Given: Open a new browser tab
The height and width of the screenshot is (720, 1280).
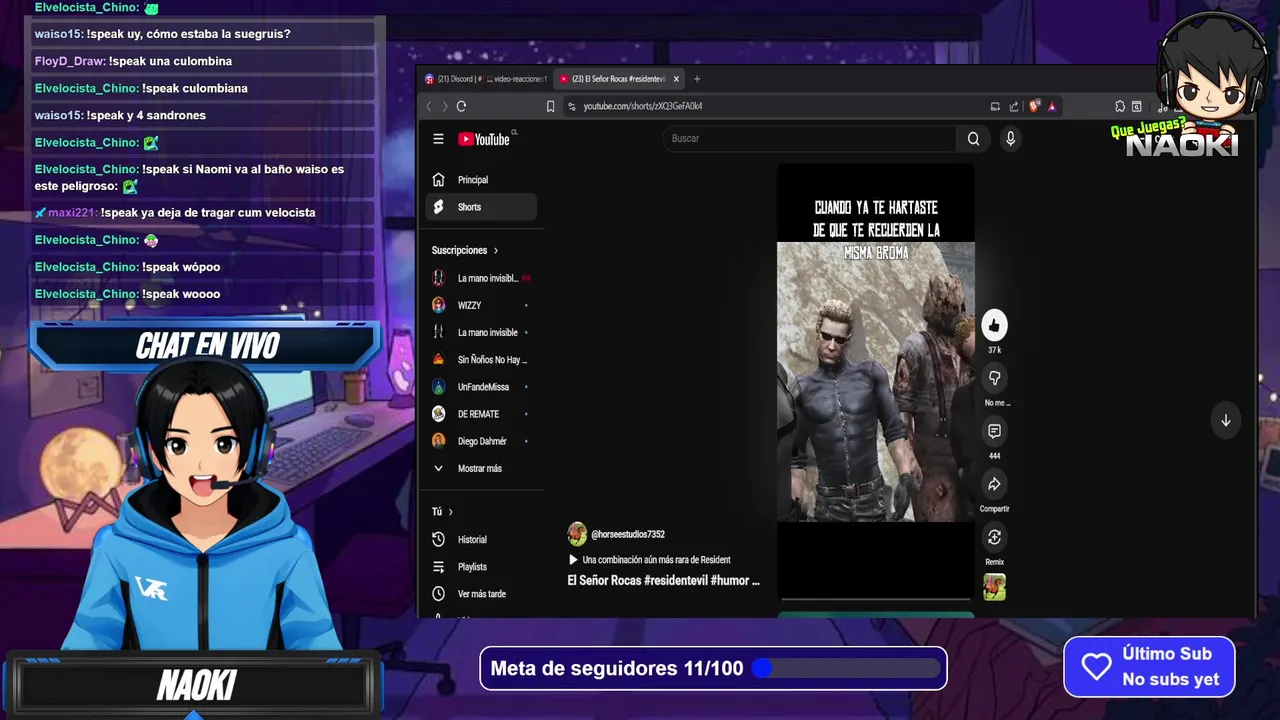Looking at the screenshot, I should pyautogui.click(x=697, y=79).
